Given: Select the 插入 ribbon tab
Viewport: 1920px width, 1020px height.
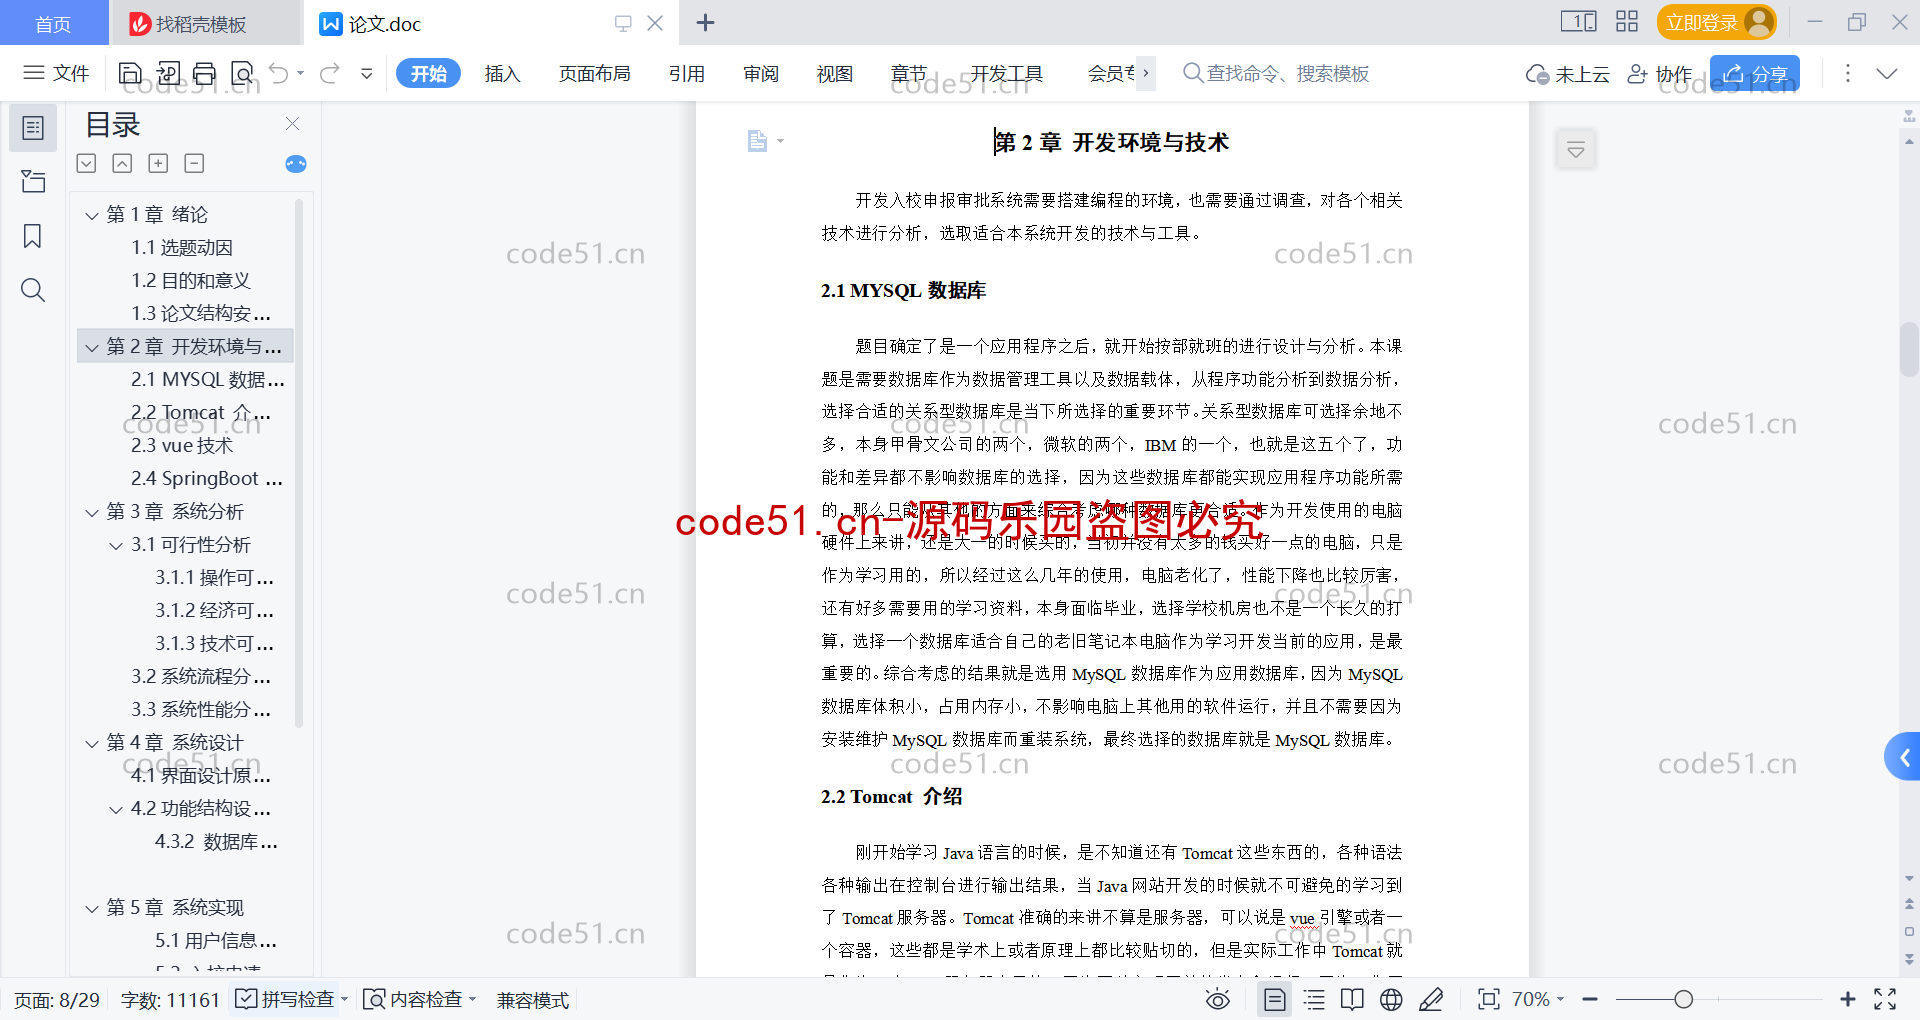Looking at the screenshot, I should [502, 73].
